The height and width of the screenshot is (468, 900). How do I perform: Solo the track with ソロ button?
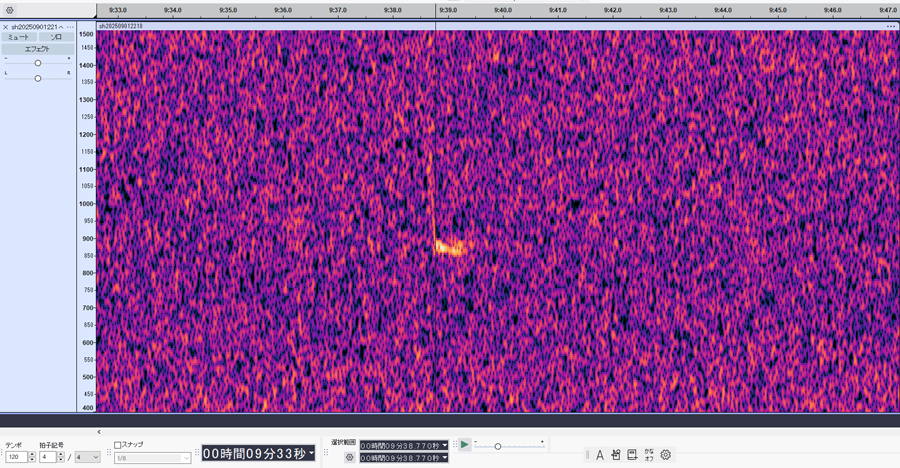click(56, 37)
